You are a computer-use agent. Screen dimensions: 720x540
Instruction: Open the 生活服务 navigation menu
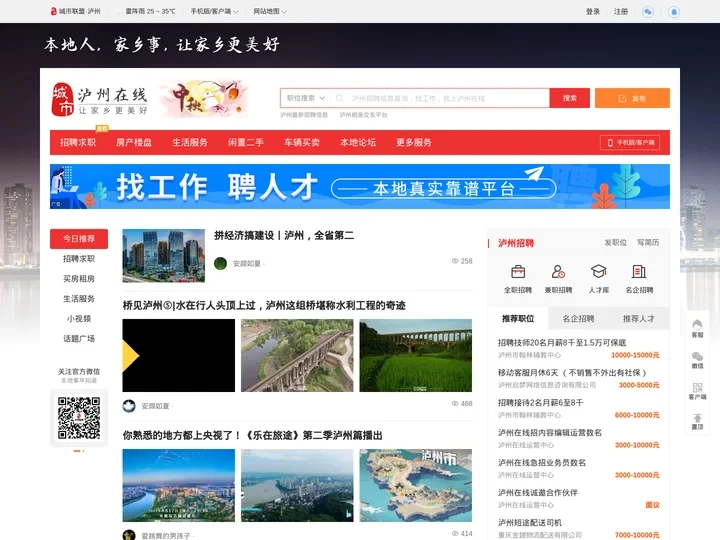point(190,142)
